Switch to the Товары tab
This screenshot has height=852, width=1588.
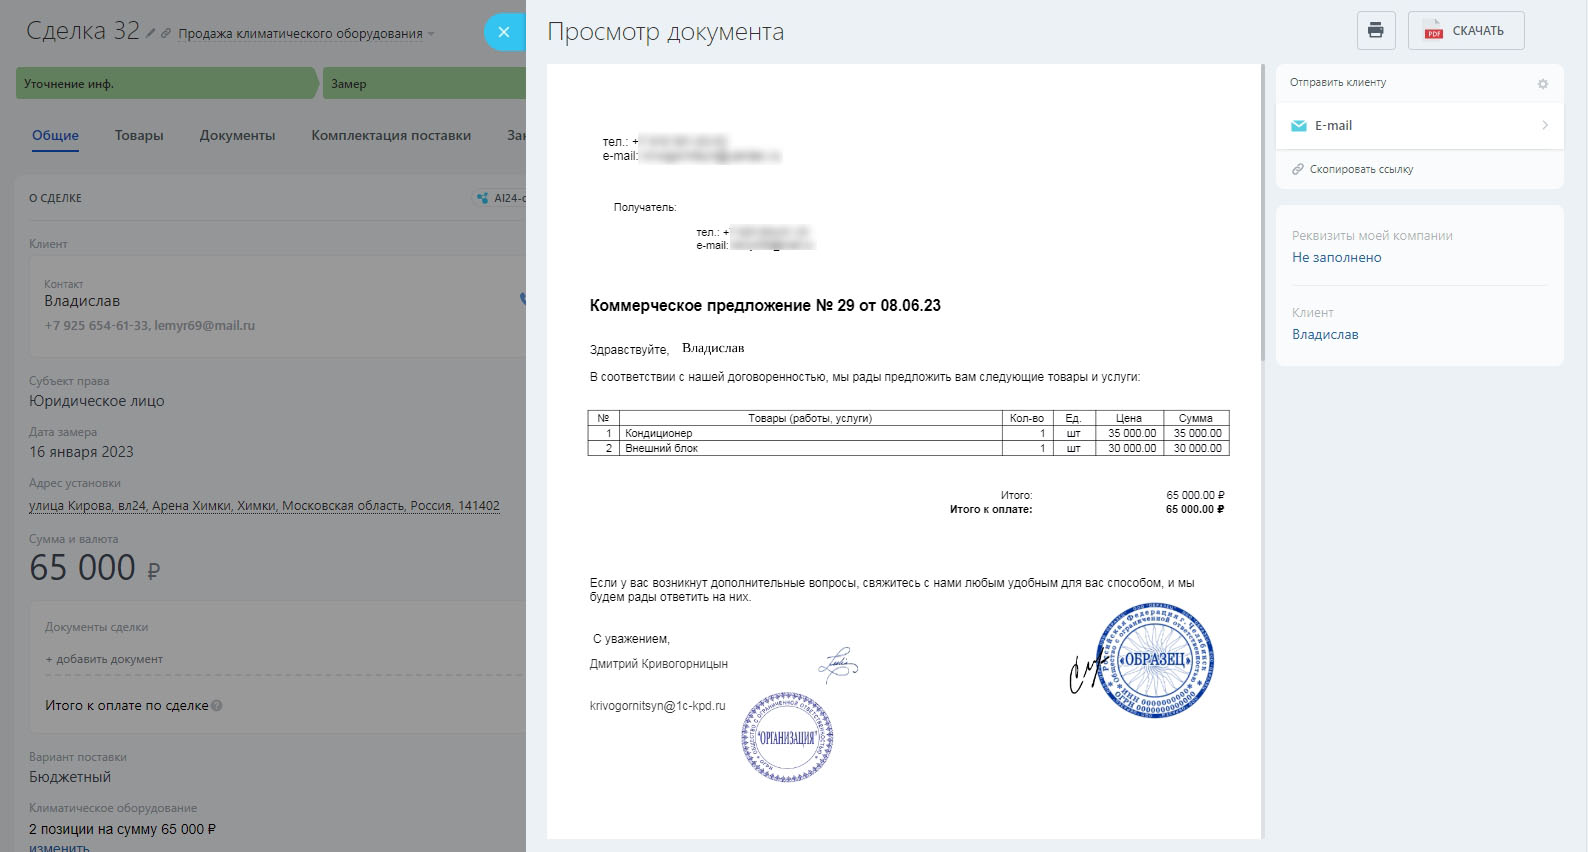coord(139,136)
